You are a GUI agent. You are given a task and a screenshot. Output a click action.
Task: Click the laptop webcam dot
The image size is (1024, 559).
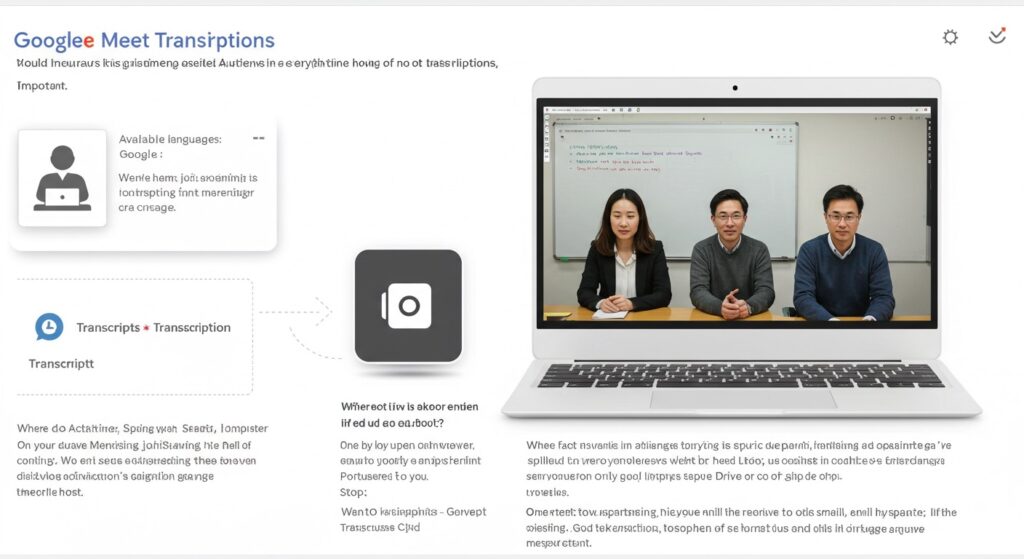(736, 88)
